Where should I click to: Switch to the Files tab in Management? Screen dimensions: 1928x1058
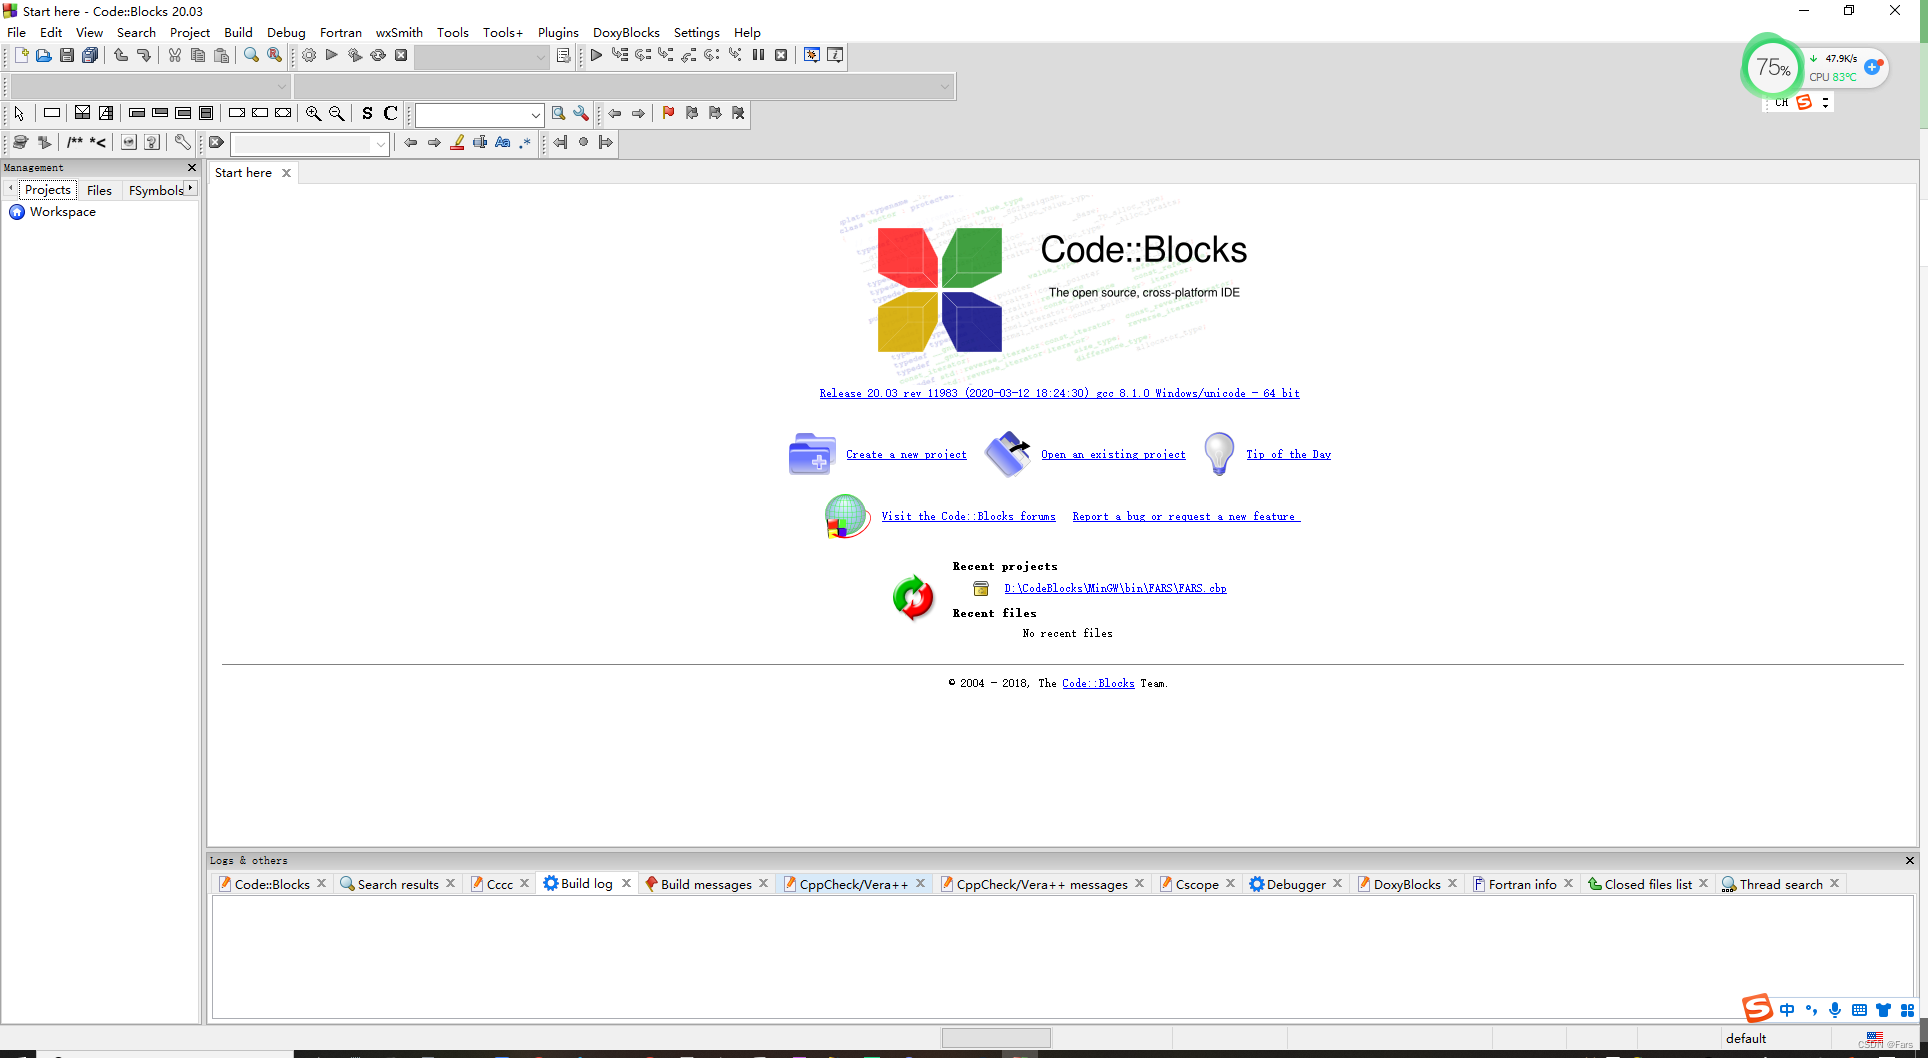(x=99, y=190)
